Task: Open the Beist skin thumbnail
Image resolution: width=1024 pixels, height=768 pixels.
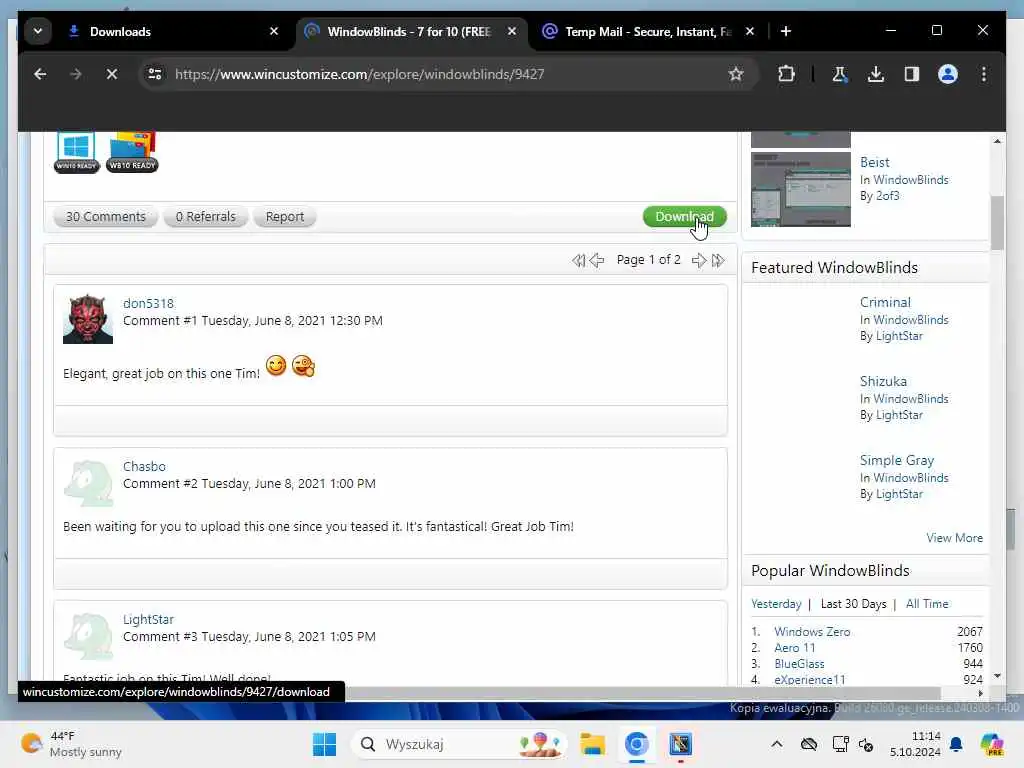Action: click(x=801, y=189)
